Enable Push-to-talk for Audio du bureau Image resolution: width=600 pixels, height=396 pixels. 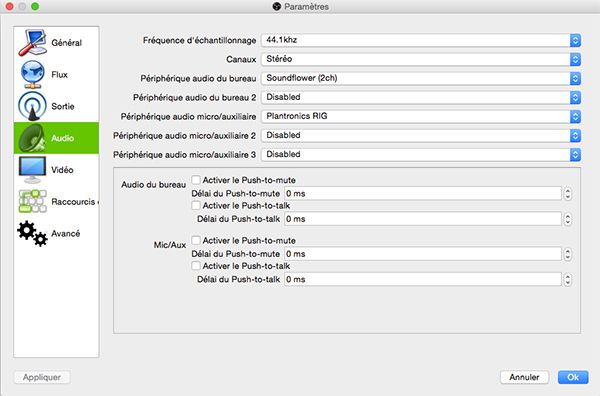coord(196,205)
